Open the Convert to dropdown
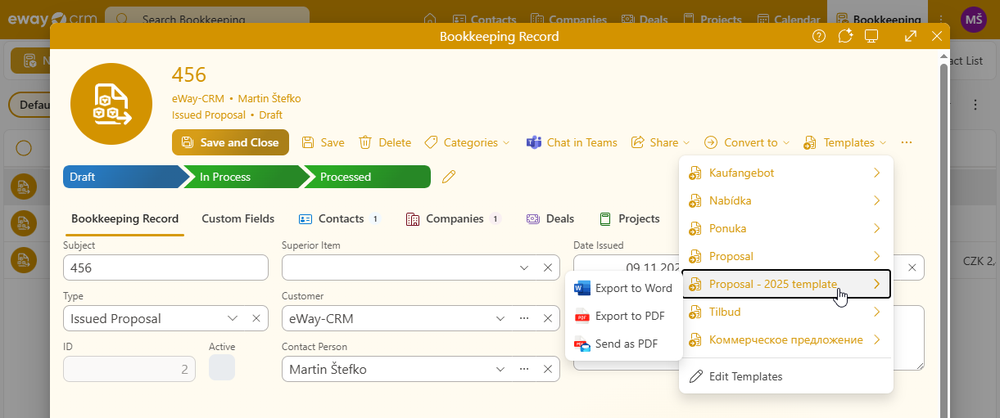The height and width of the screenshot is (418, 1000). [746, 143]
